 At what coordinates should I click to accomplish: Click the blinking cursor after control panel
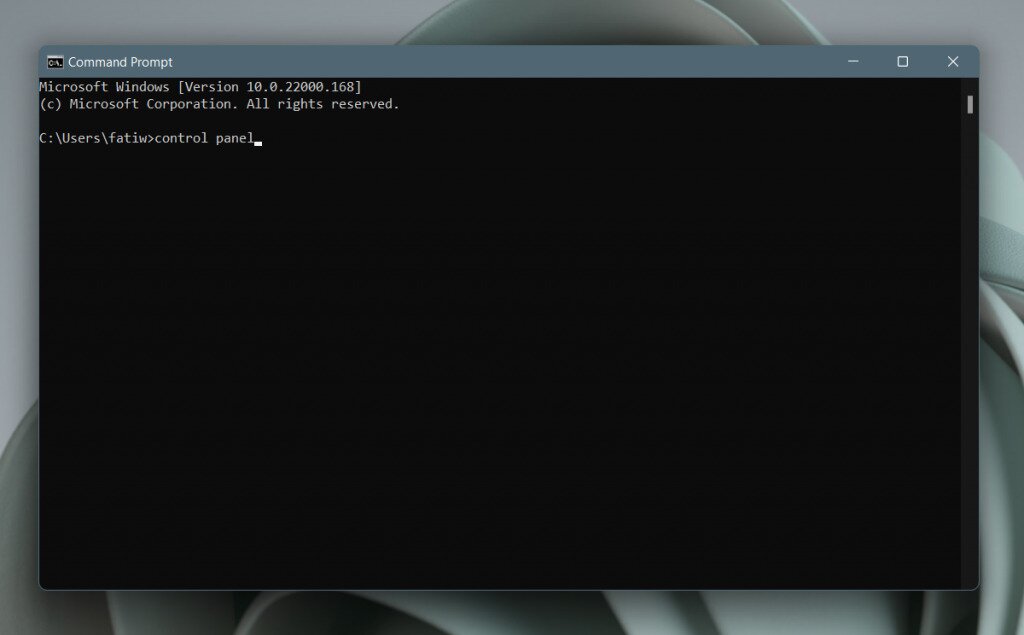click(x=259, y=140)
